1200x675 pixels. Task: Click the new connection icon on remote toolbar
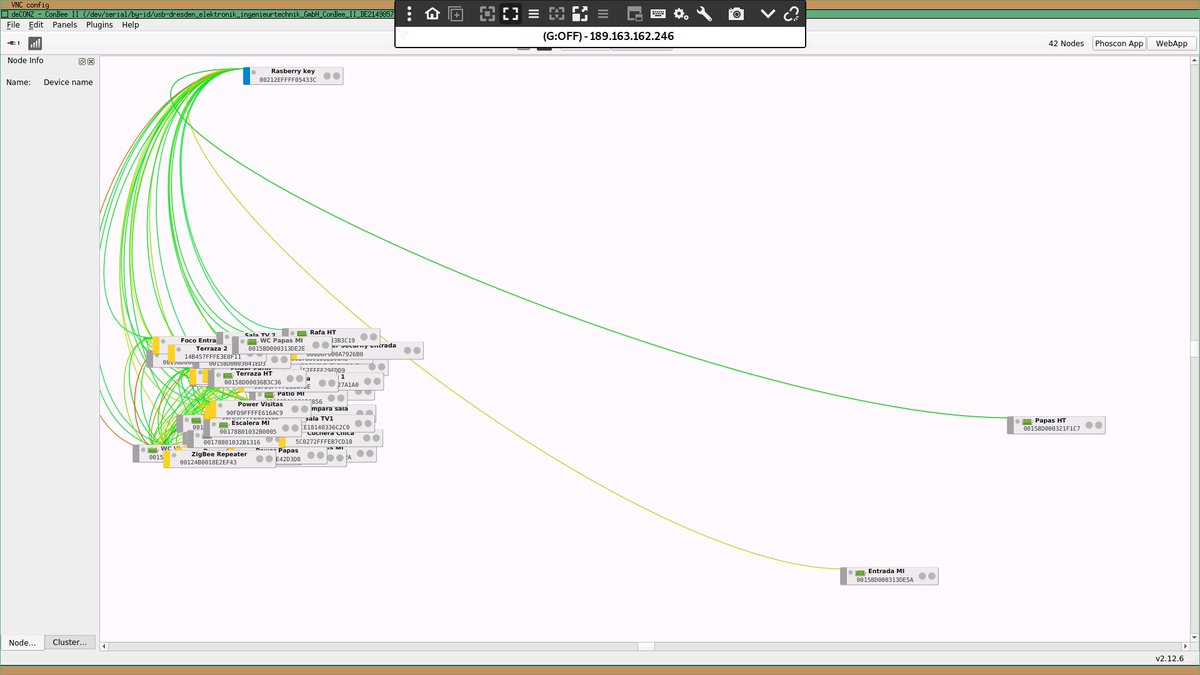pyautogui.click(x=456, y=14)
